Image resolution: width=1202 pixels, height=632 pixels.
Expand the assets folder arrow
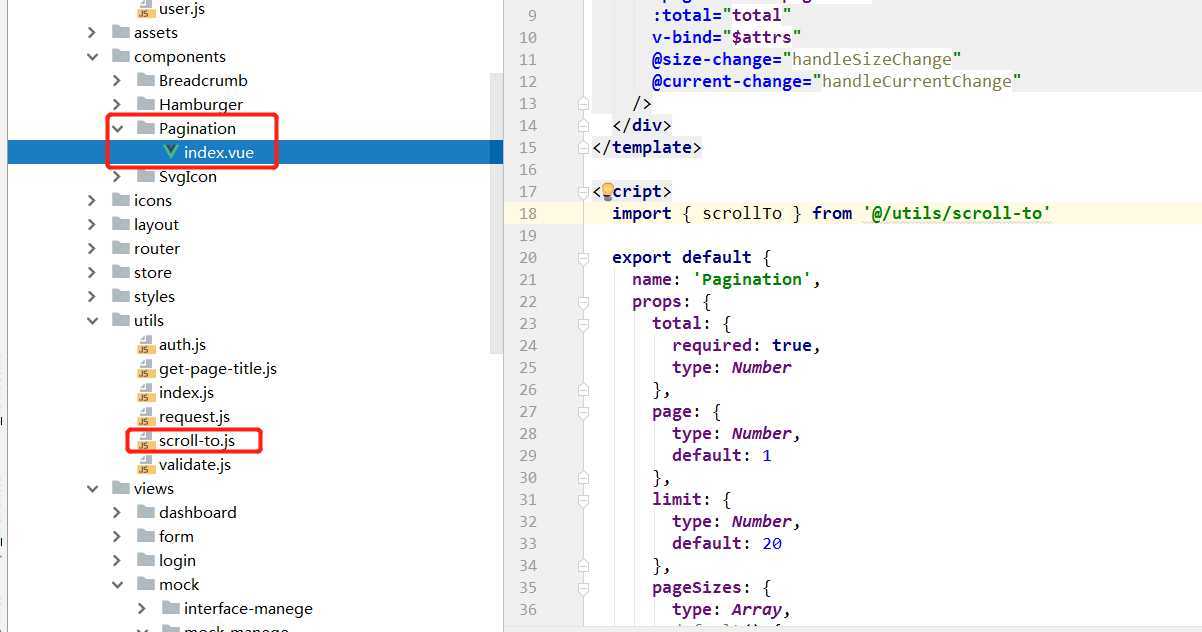(93, 33)
